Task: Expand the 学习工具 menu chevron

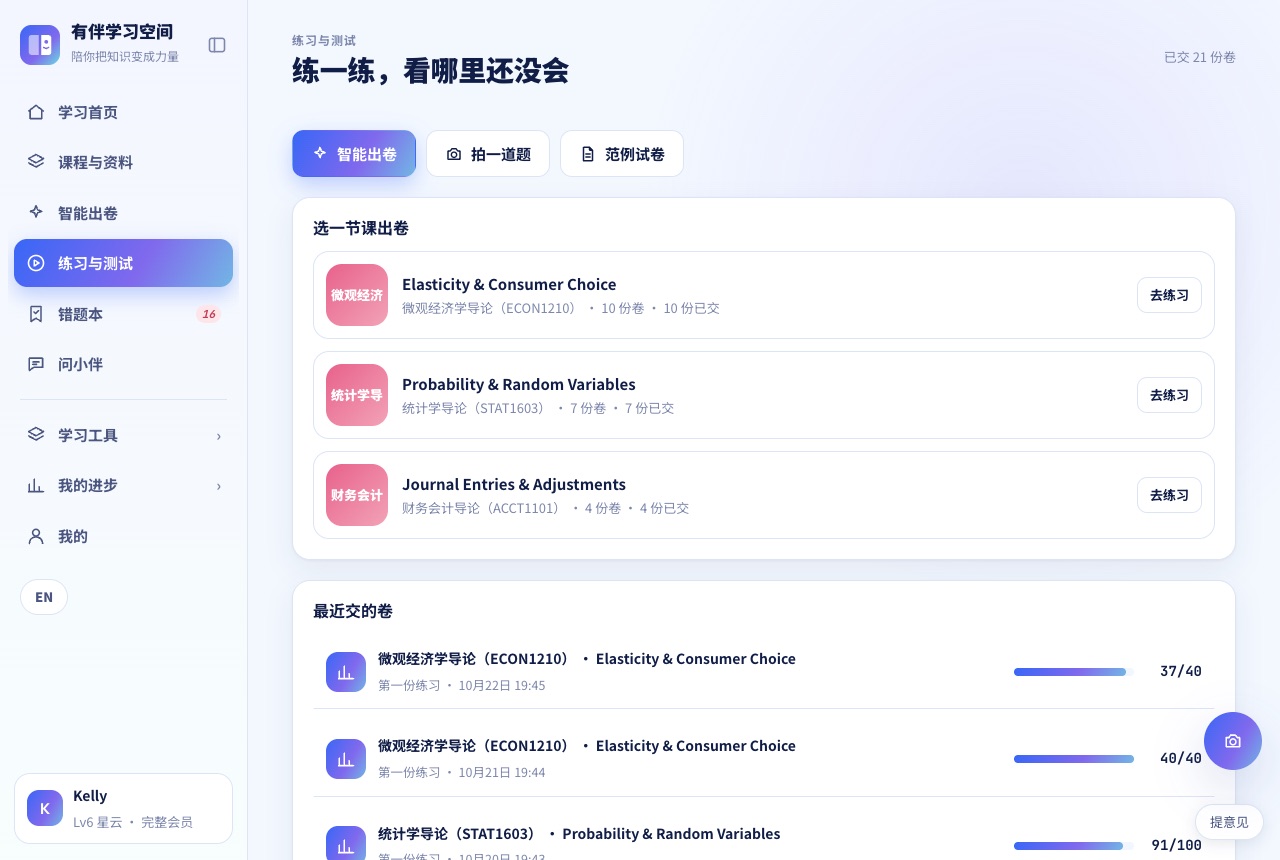Action: click(219, 436)
